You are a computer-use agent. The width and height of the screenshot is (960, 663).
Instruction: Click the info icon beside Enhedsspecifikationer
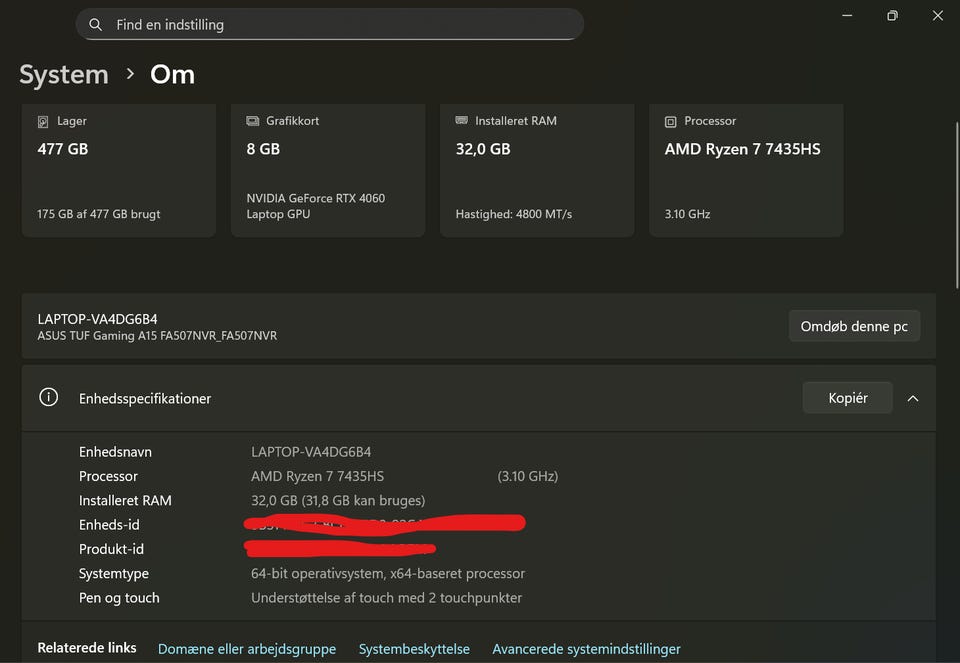click(x=48, y=397)
